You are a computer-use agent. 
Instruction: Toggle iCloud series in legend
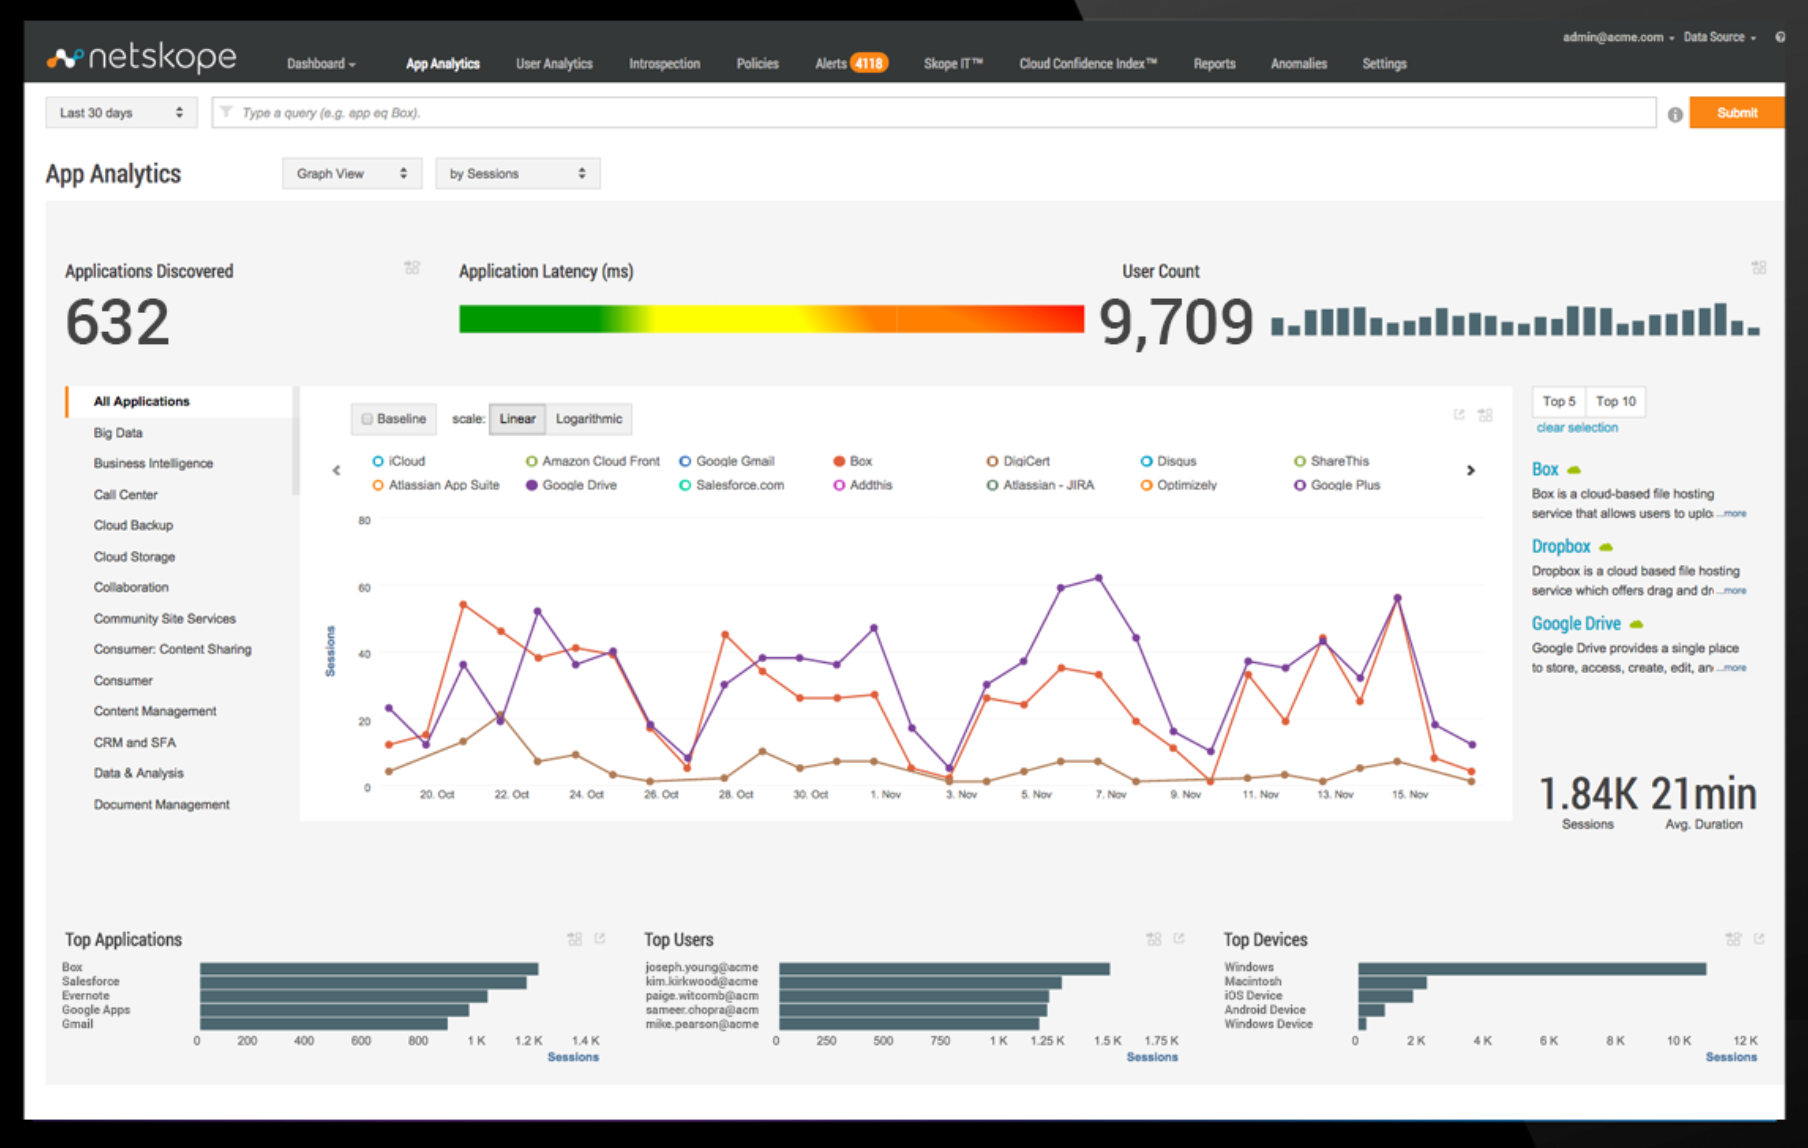pyautogui.click(x=398, y=461)
